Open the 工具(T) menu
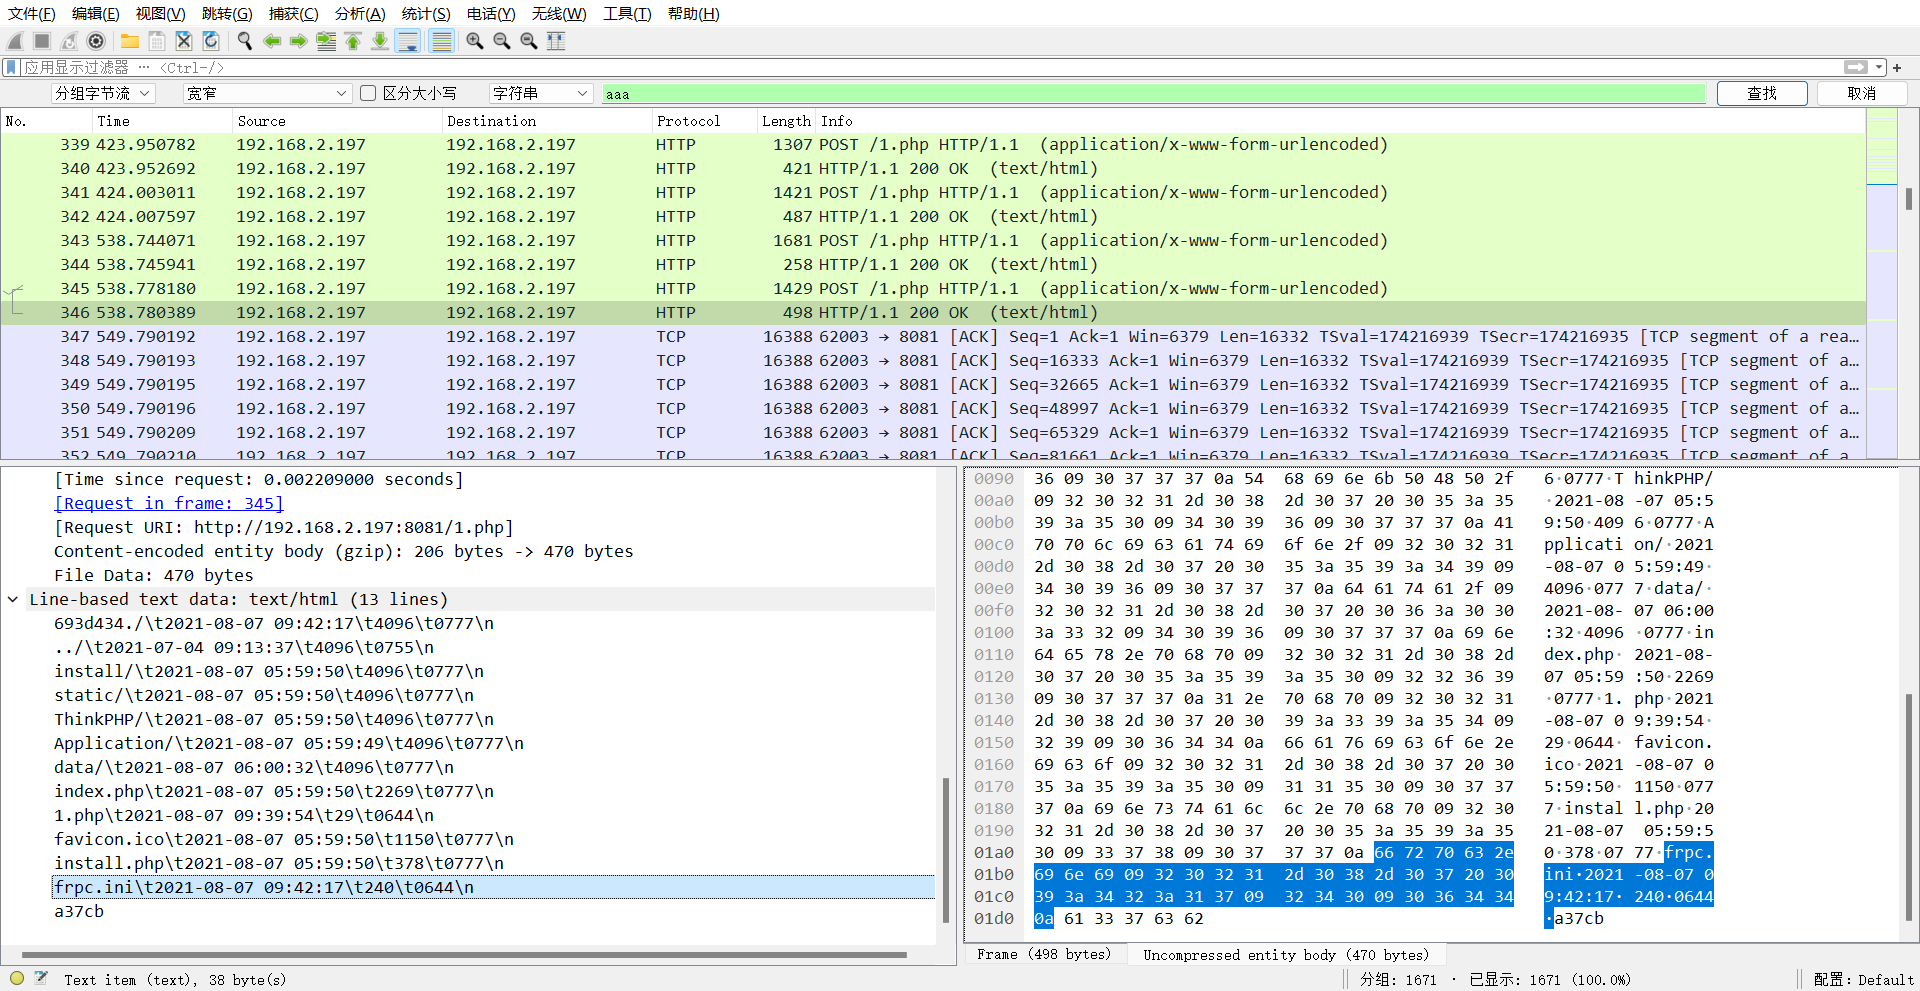This screenshot has width=1920, height=991. 627,13
